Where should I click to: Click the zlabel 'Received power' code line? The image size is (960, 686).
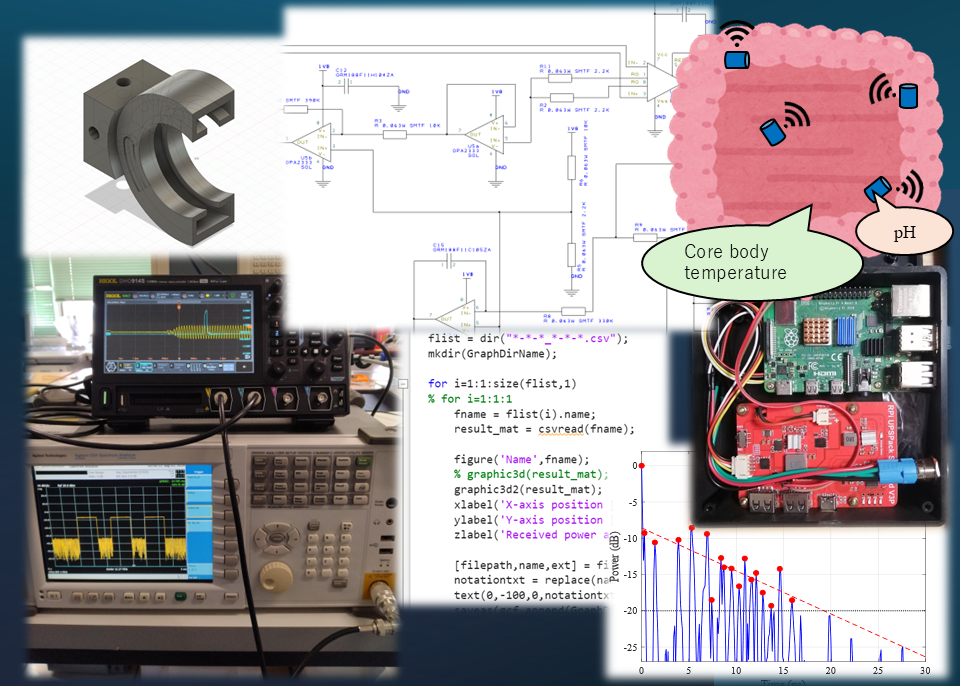[533, 535]
